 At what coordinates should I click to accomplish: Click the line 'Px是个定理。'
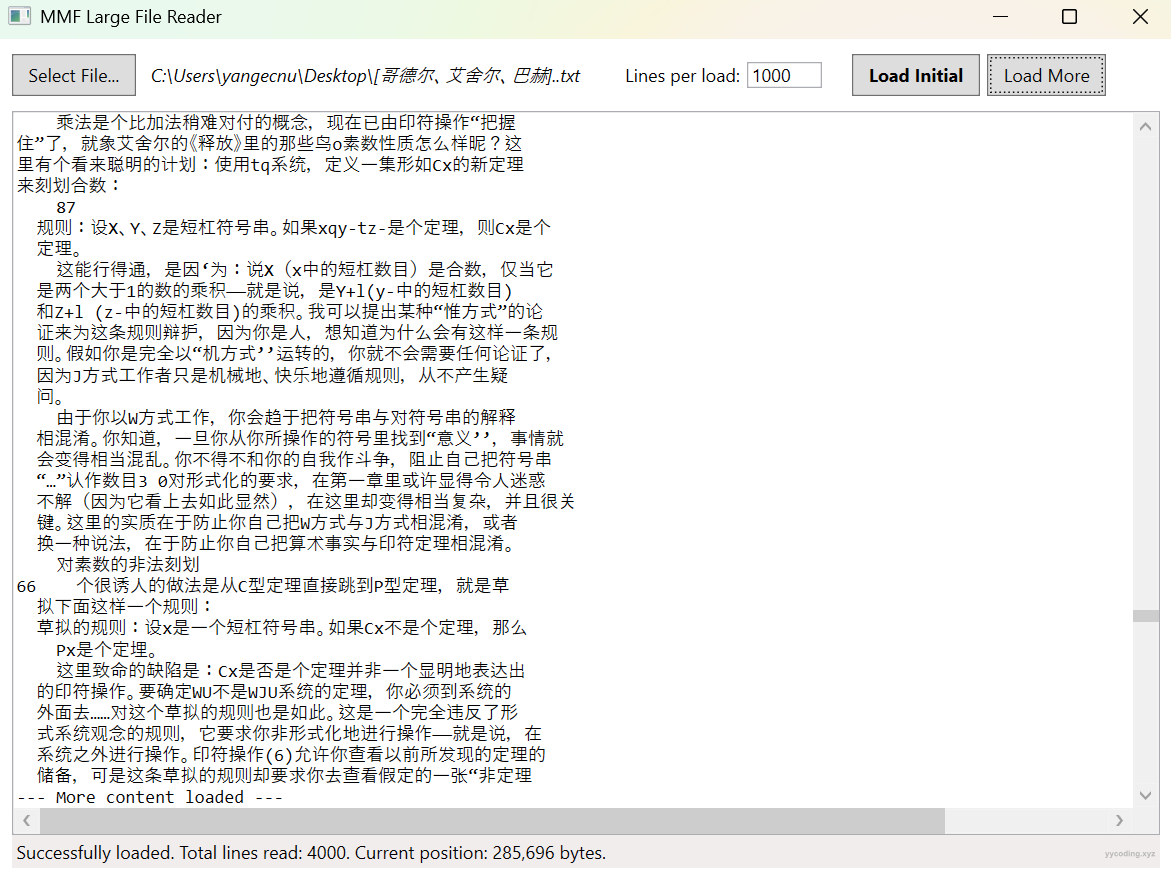pos(106,649)
